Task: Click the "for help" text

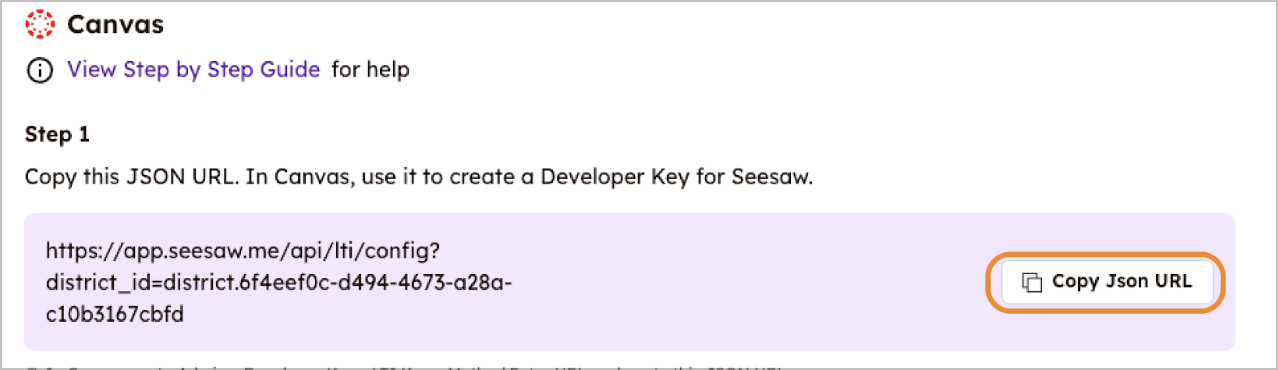Action: tap(371, 70)
